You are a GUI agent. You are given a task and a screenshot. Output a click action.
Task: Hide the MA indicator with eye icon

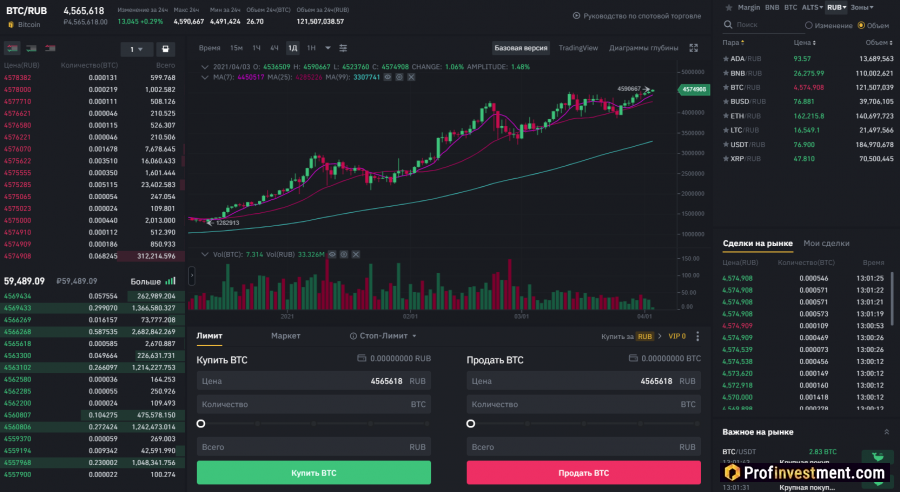387,77
